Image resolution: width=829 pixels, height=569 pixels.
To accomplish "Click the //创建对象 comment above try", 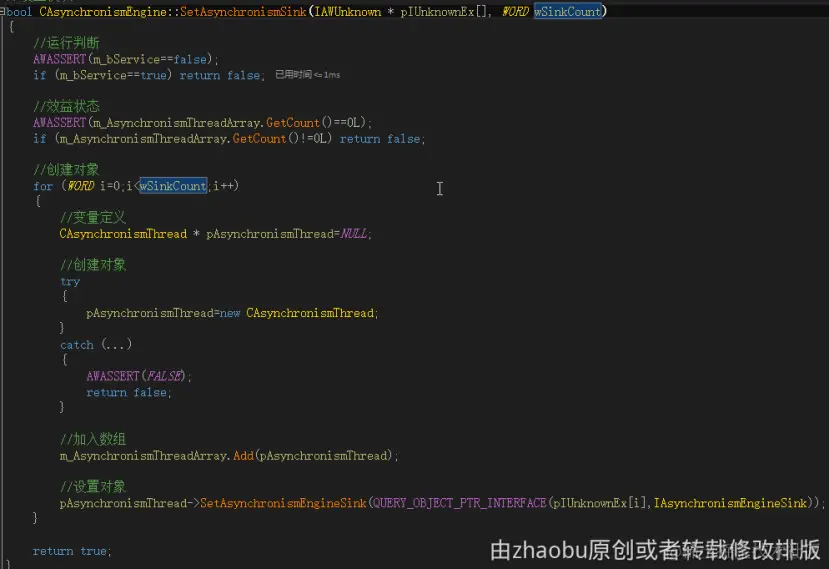I will point(93,265).
